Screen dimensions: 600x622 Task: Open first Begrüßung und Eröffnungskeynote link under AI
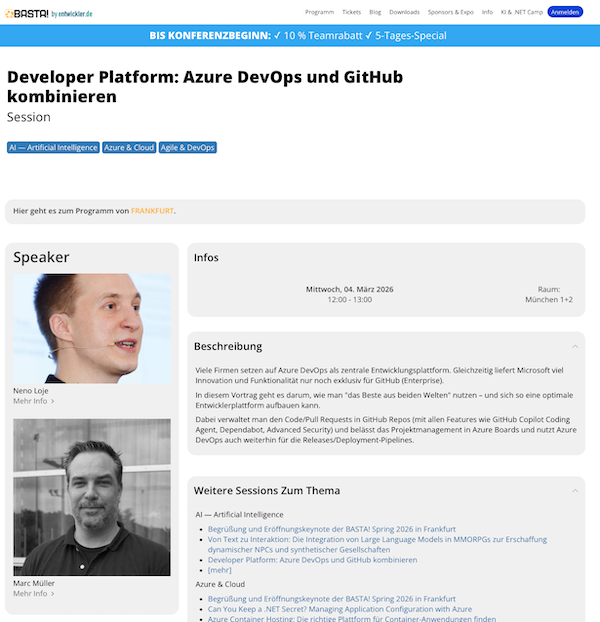pos(332,529)
